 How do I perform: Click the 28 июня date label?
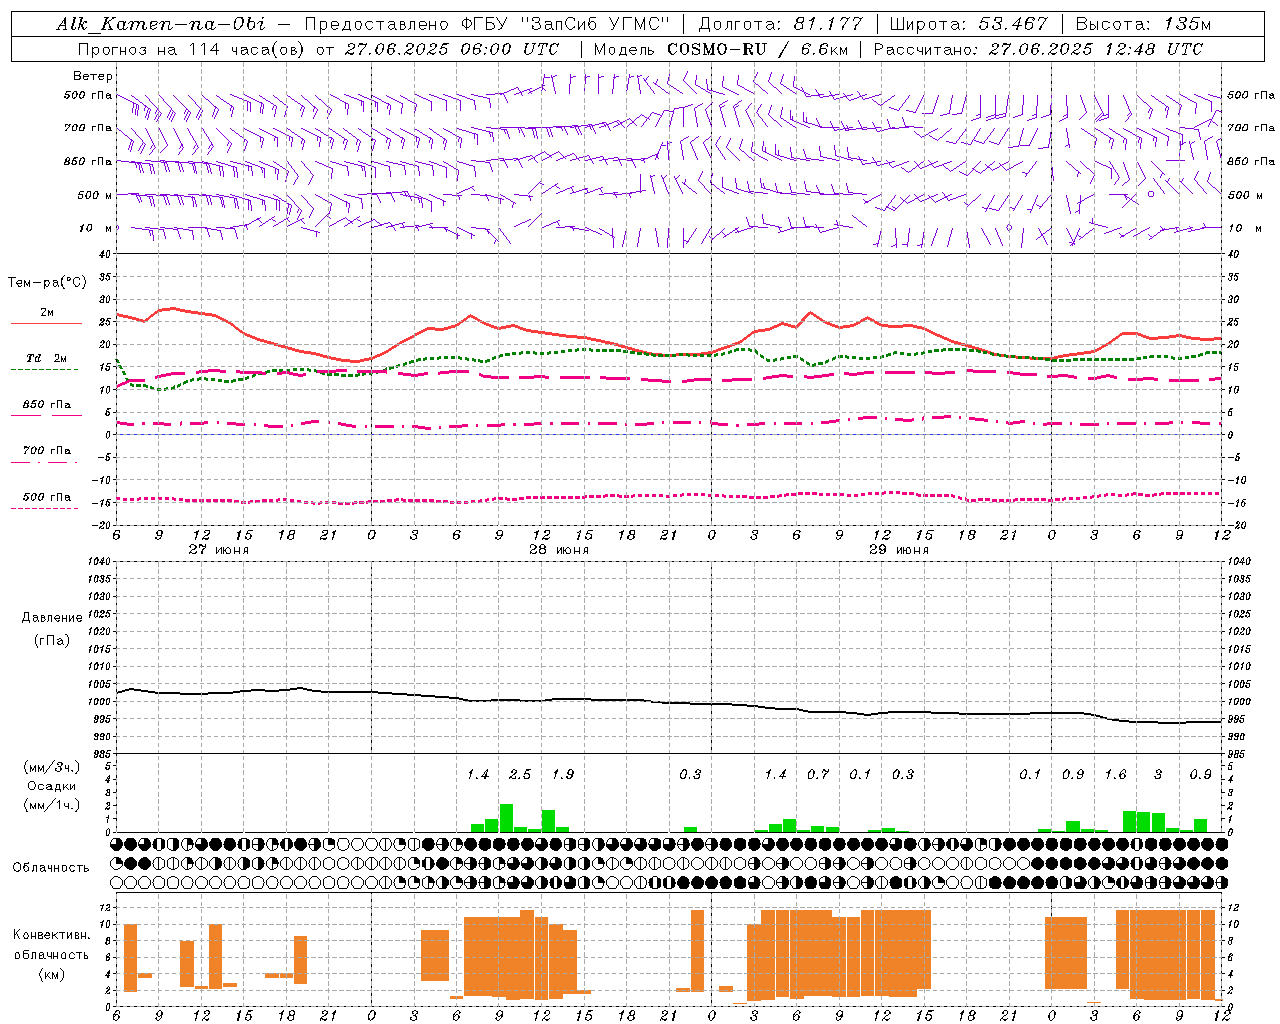click(x=559, y=550)
